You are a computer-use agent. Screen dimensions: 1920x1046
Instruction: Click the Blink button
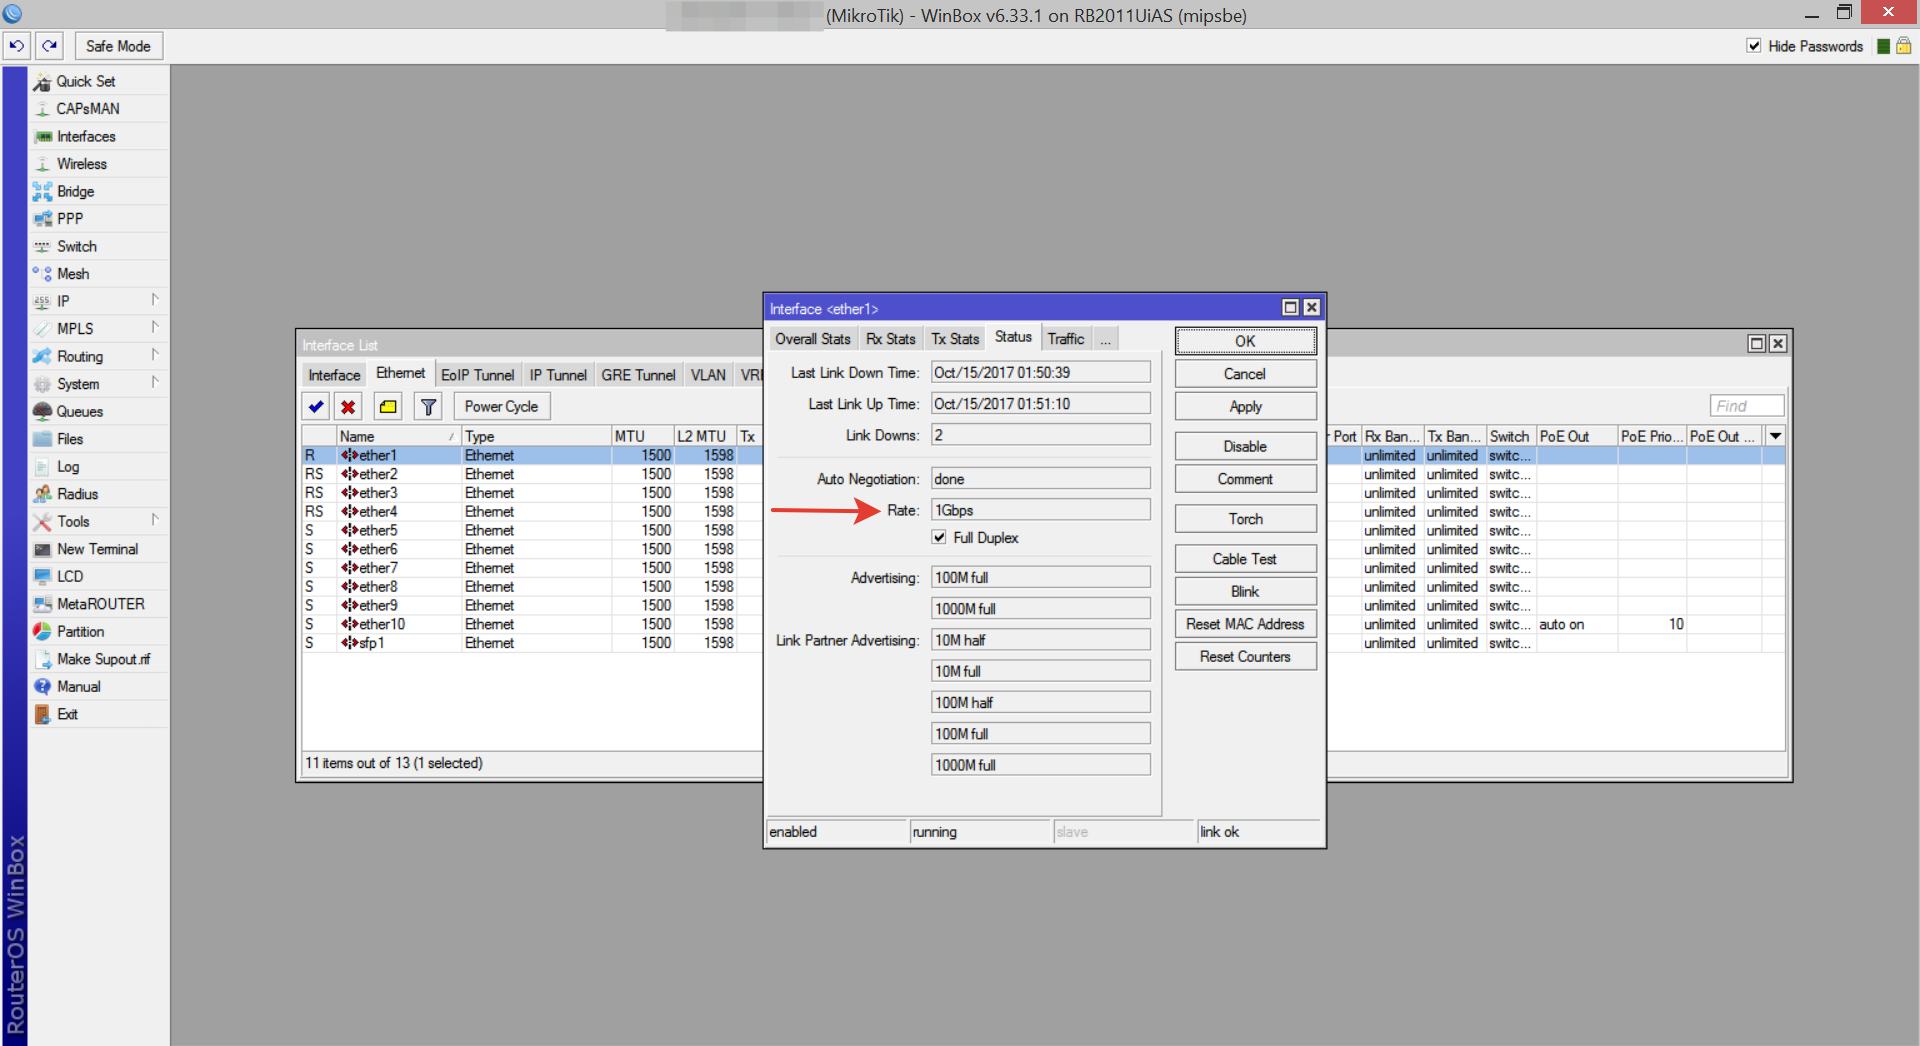tap(1245, 591)
